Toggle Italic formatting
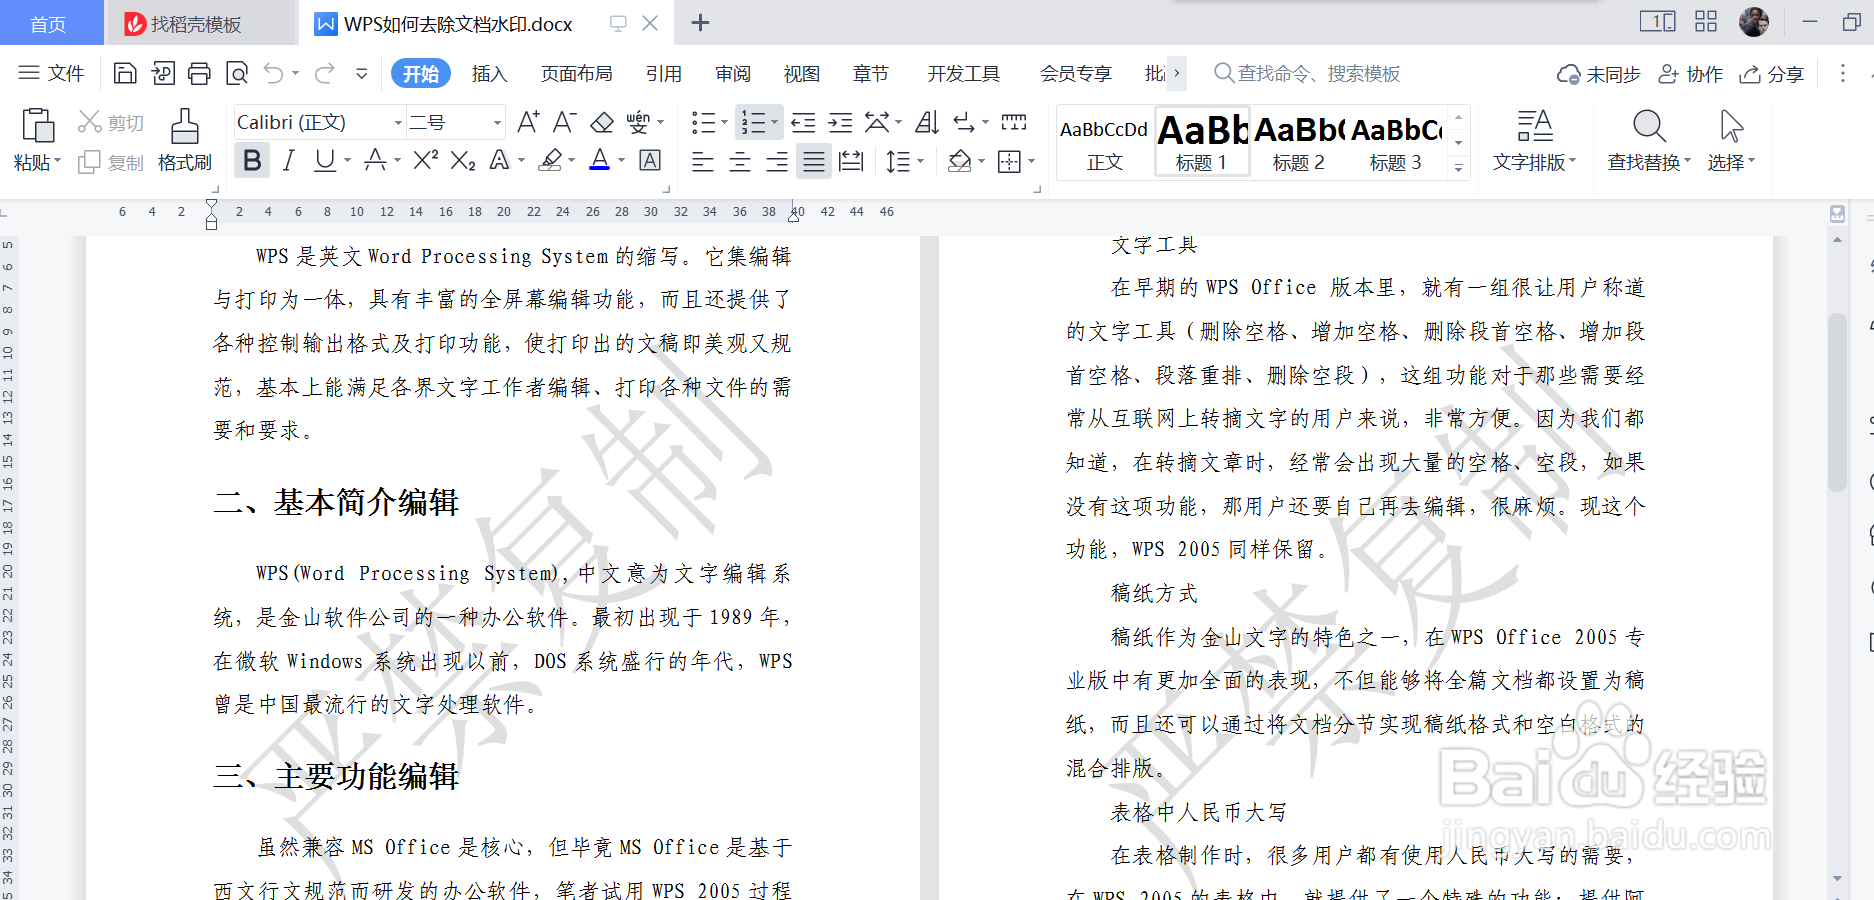Viewport: 1874px width, 900px height. pos(289,160)
